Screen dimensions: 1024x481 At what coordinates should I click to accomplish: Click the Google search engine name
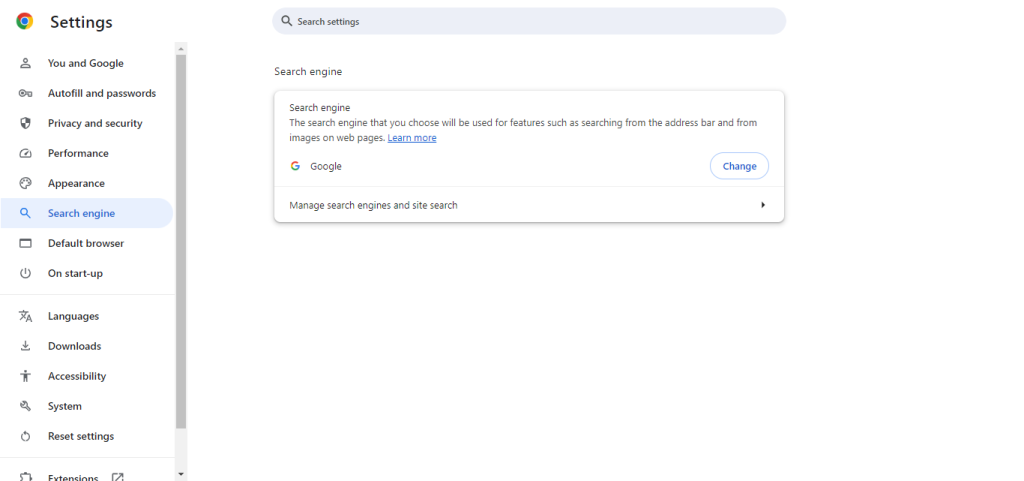point(326,166)
